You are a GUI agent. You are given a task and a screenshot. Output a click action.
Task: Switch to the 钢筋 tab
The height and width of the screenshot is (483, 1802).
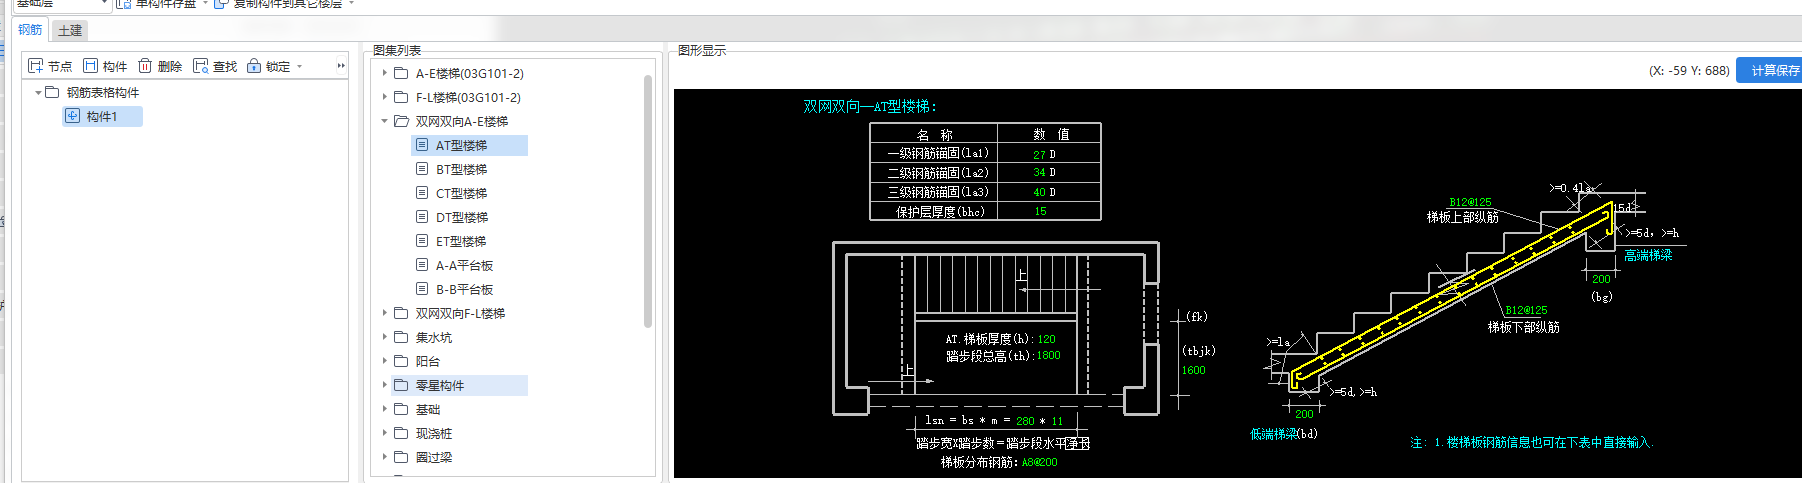click(x=30, y=30)
